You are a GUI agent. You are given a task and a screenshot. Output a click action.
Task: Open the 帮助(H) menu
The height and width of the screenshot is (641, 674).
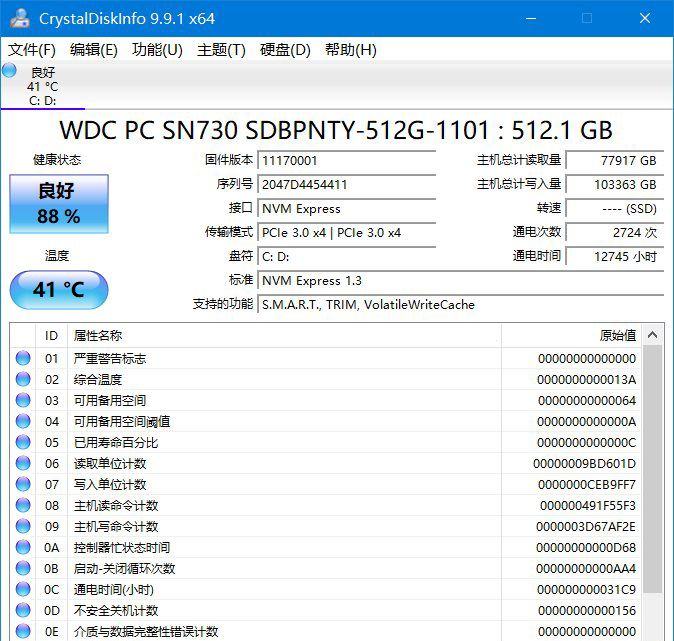click(x=351, y=50)
